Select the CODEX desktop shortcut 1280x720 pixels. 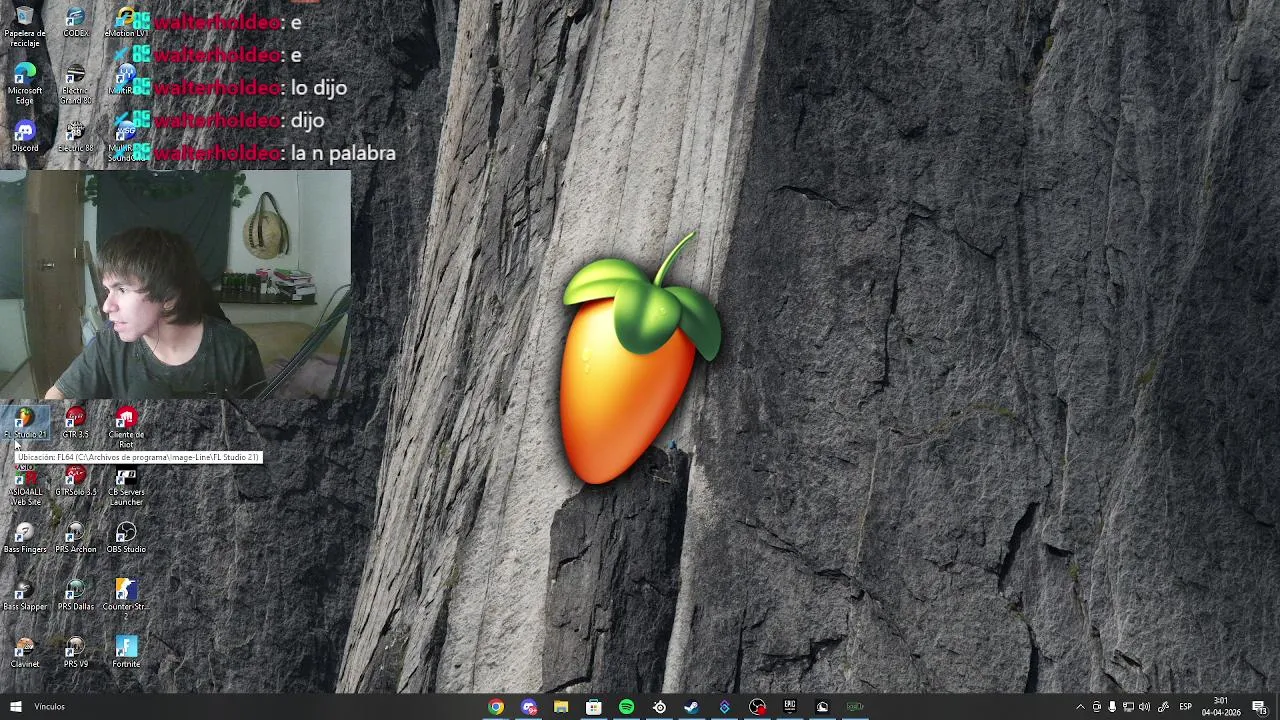pyautogui.click(x=76, y=23)
